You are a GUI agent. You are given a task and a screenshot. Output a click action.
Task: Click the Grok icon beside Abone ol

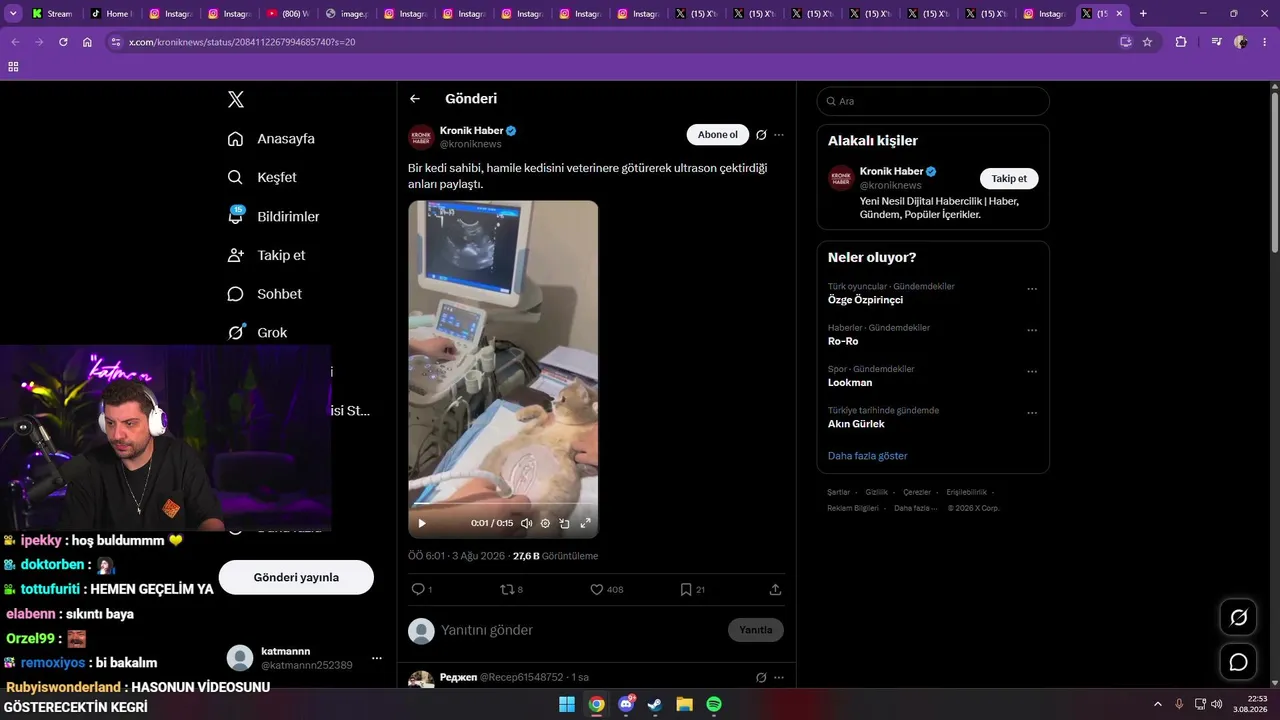[x=761, y=135]
